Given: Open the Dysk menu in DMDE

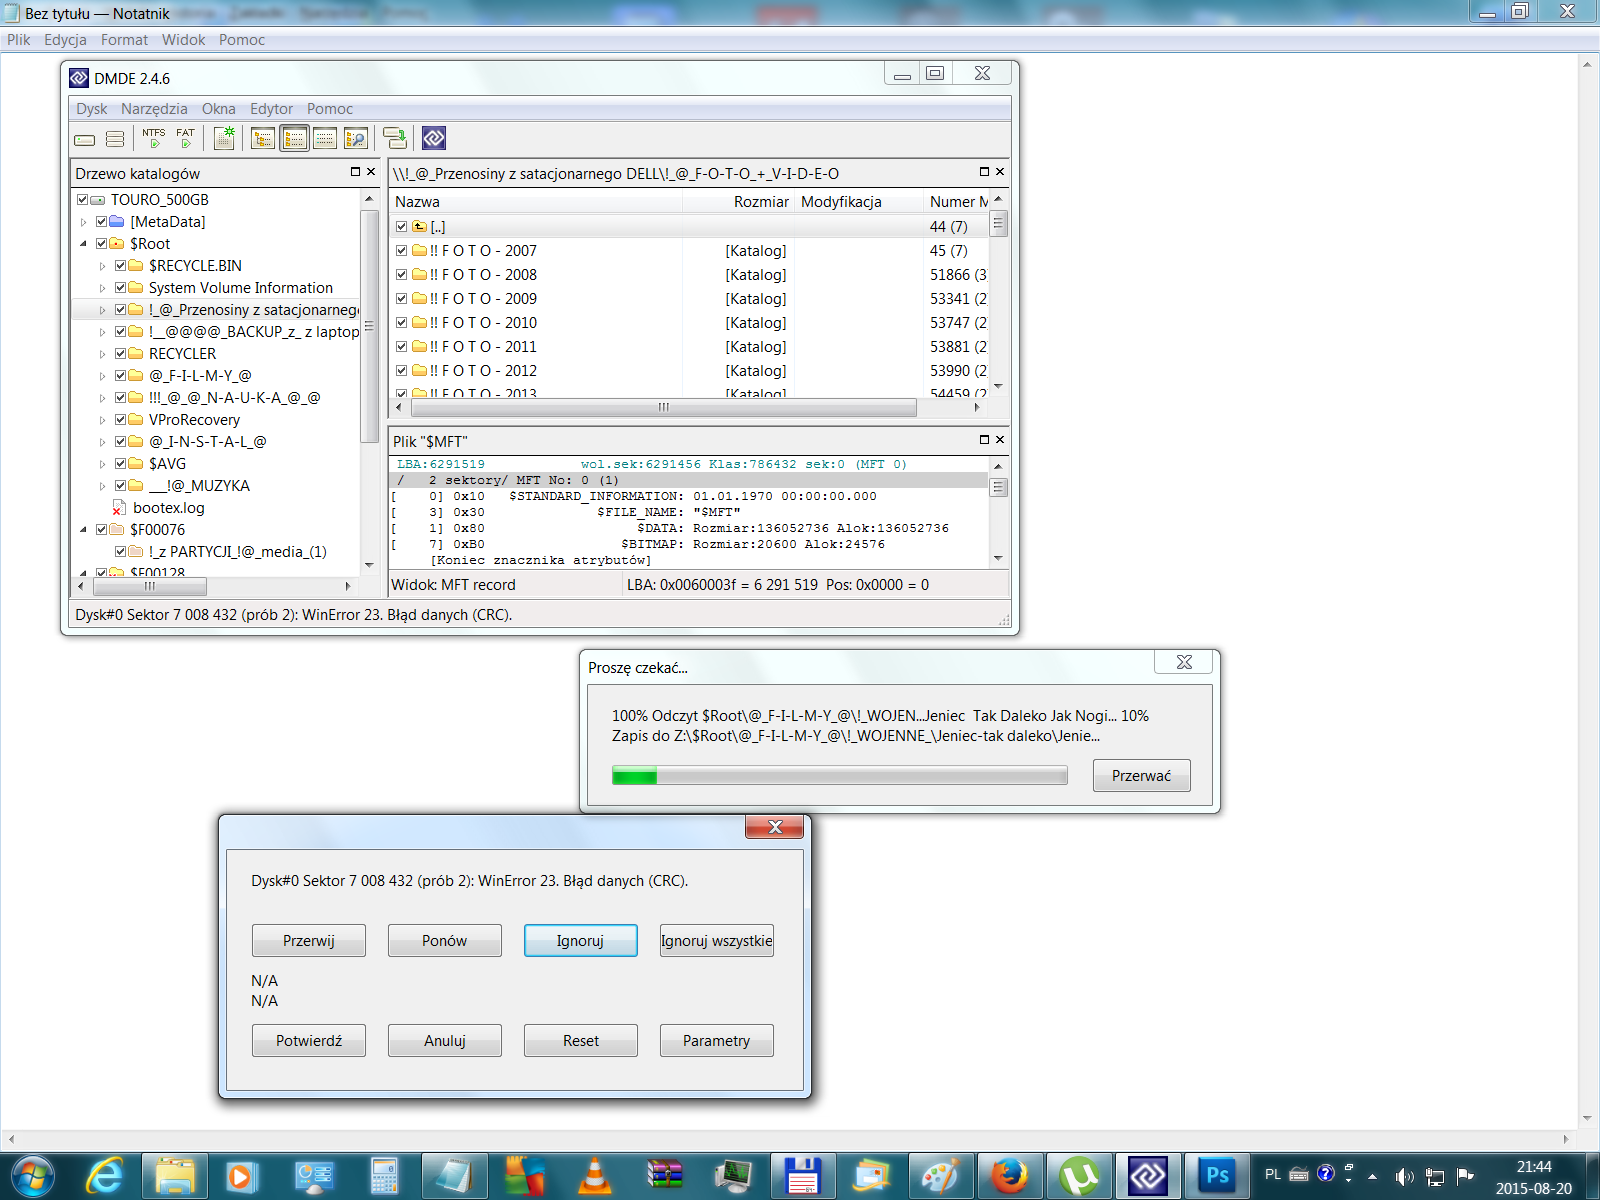Looking at the screenshot, I should 91,109.
